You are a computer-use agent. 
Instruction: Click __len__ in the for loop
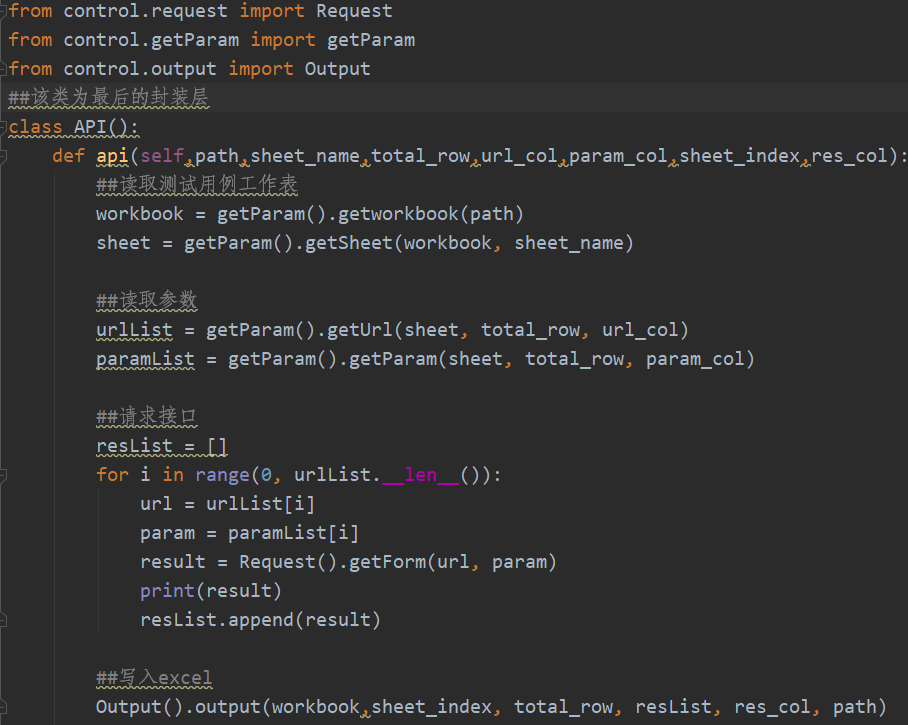click(x=420, y=475)
